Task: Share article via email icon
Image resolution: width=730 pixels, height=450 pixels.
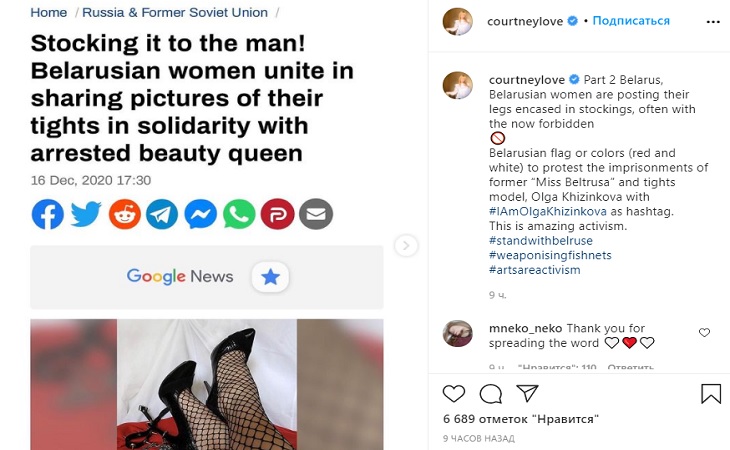Action: tap(316, 214)
